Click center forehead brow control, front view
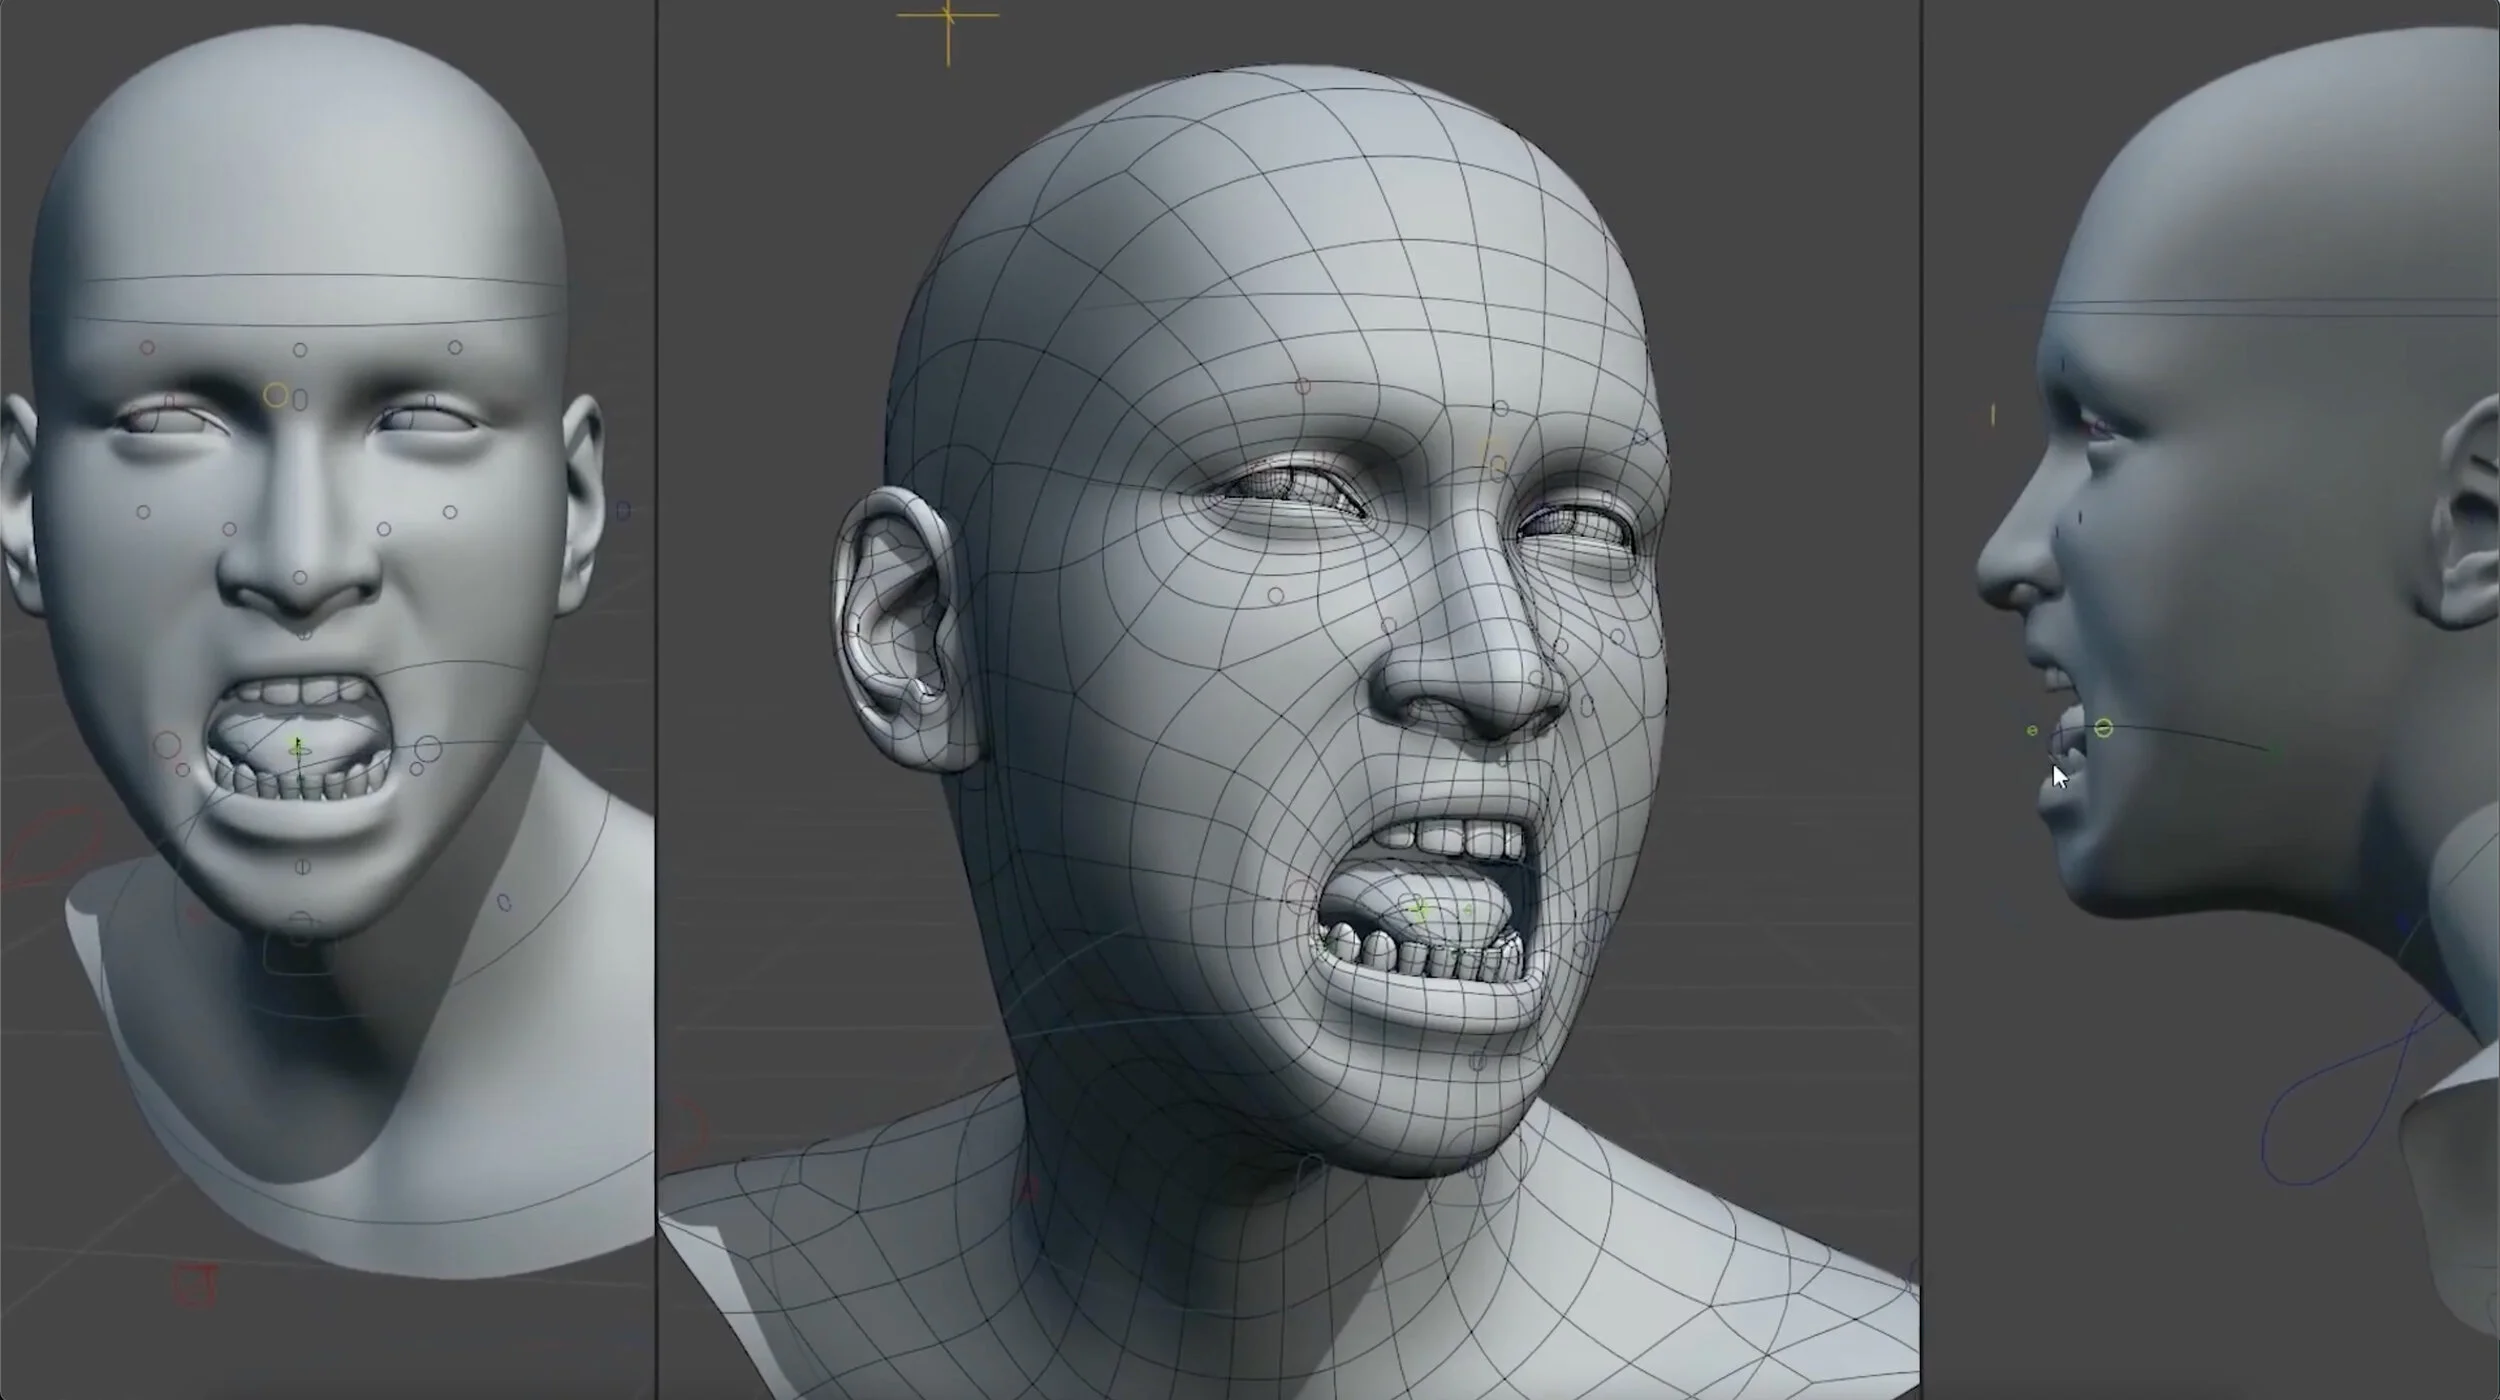 [x=300, y=350]
